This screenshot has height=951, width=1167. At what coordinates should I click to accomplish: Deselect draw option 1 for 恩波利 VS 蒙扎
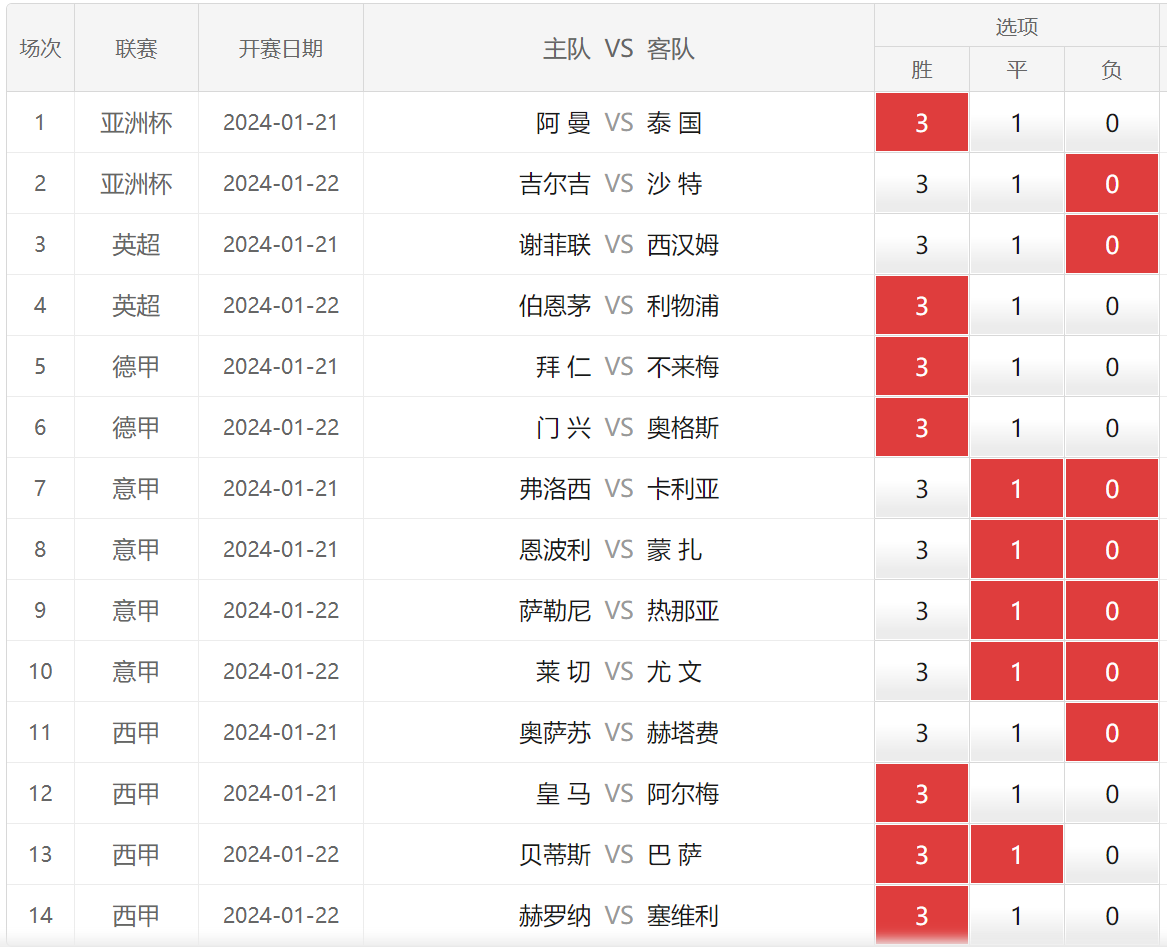pos(1017,549)
